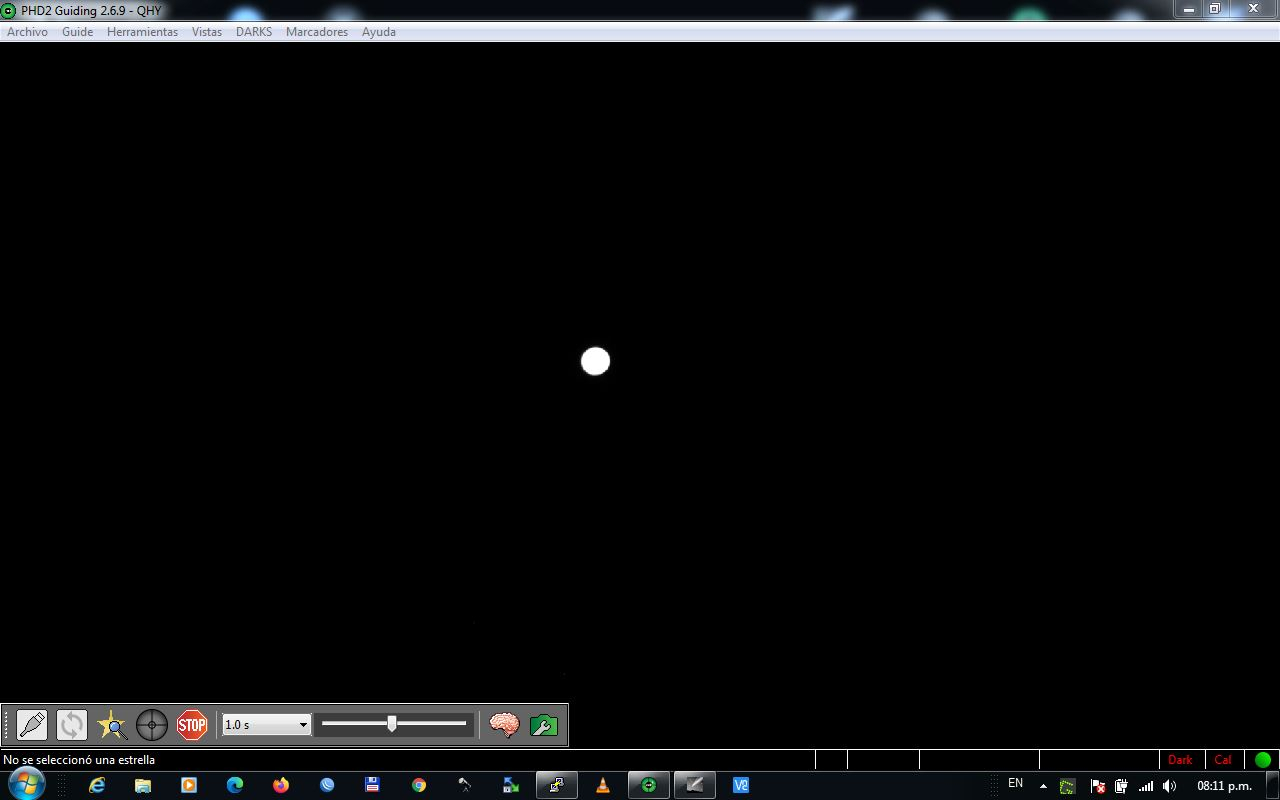The height and width of the screenshot is (800, 1280).
Task: Open Advanced Settings via the brain icon
Action: 504,725
